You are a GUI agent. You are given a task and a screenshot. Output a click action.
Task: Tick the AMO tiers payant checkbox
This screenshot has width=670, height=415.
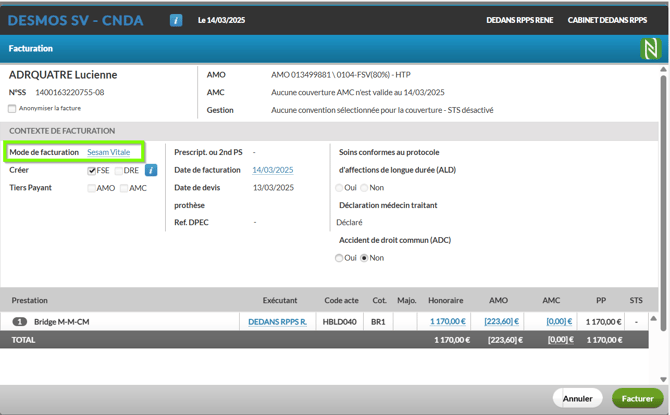tap(92, 188)
